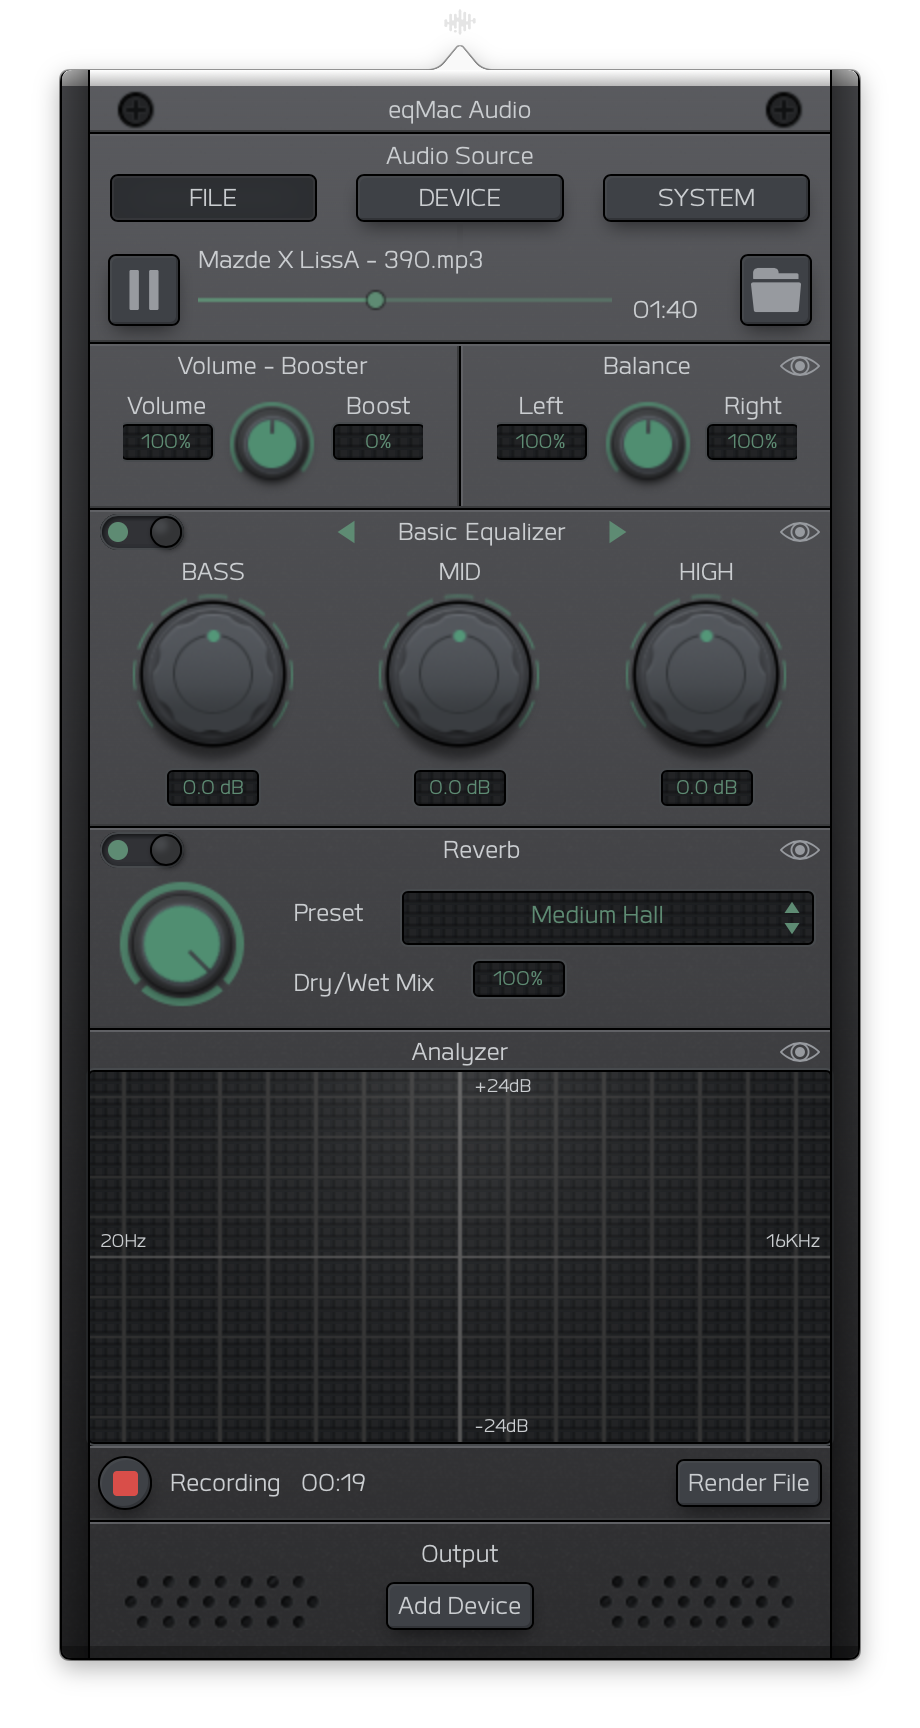Click the top-left screw icon

[x=136, y=110]
